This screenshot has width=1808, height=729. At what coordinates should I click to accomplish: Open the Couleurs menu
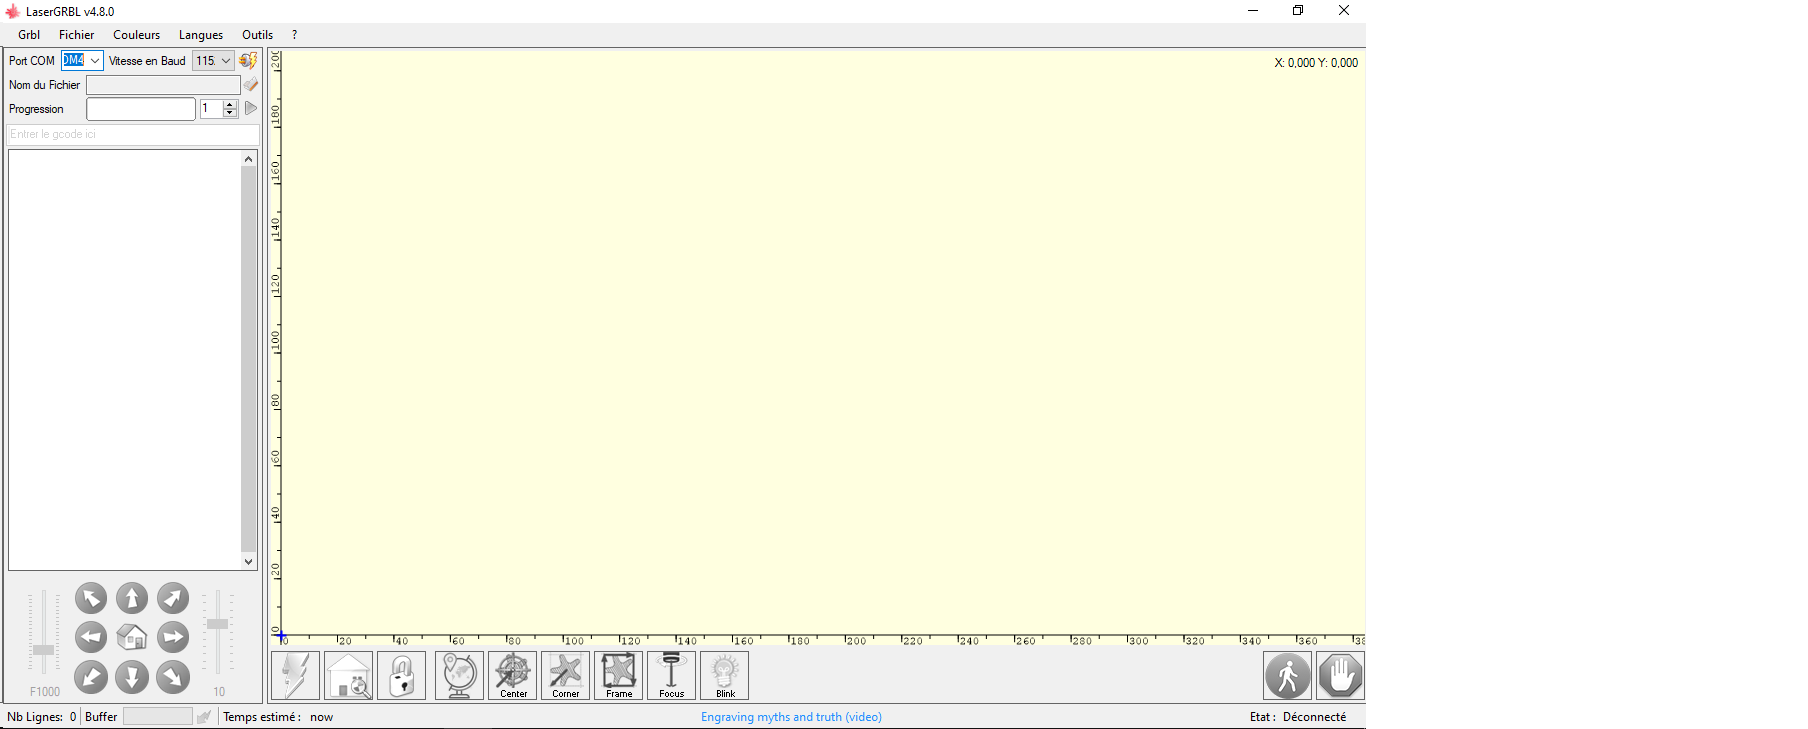[137, 35]
